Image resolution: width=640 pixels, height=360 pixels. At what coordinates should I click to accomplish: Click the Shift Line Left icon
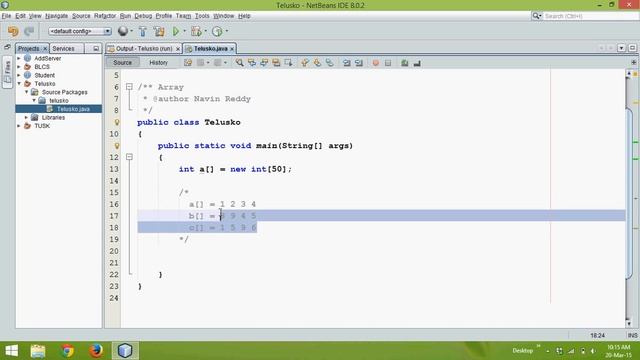tap(347, 63)
